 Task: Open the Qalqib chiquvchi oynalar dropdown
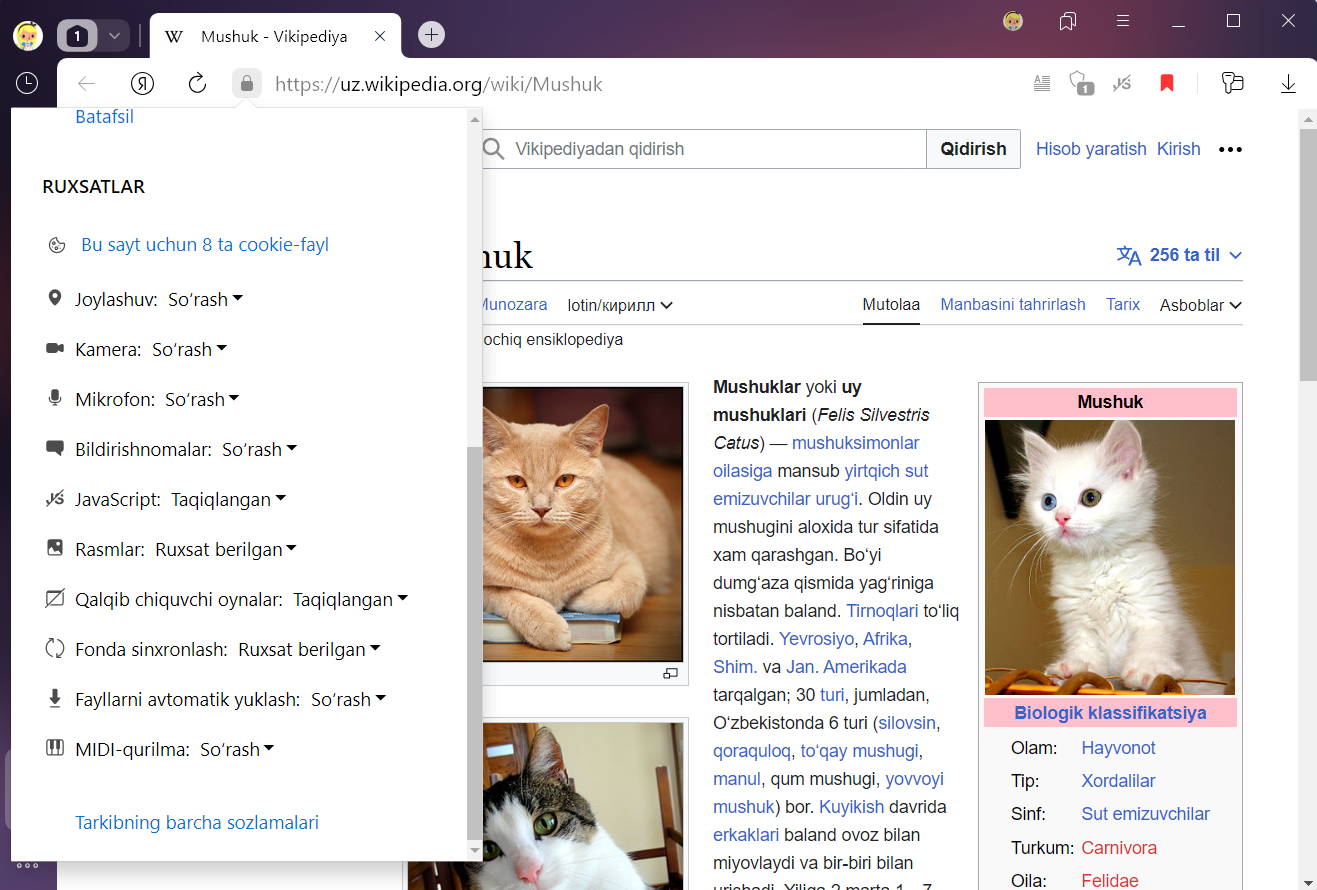pos(350,599)
